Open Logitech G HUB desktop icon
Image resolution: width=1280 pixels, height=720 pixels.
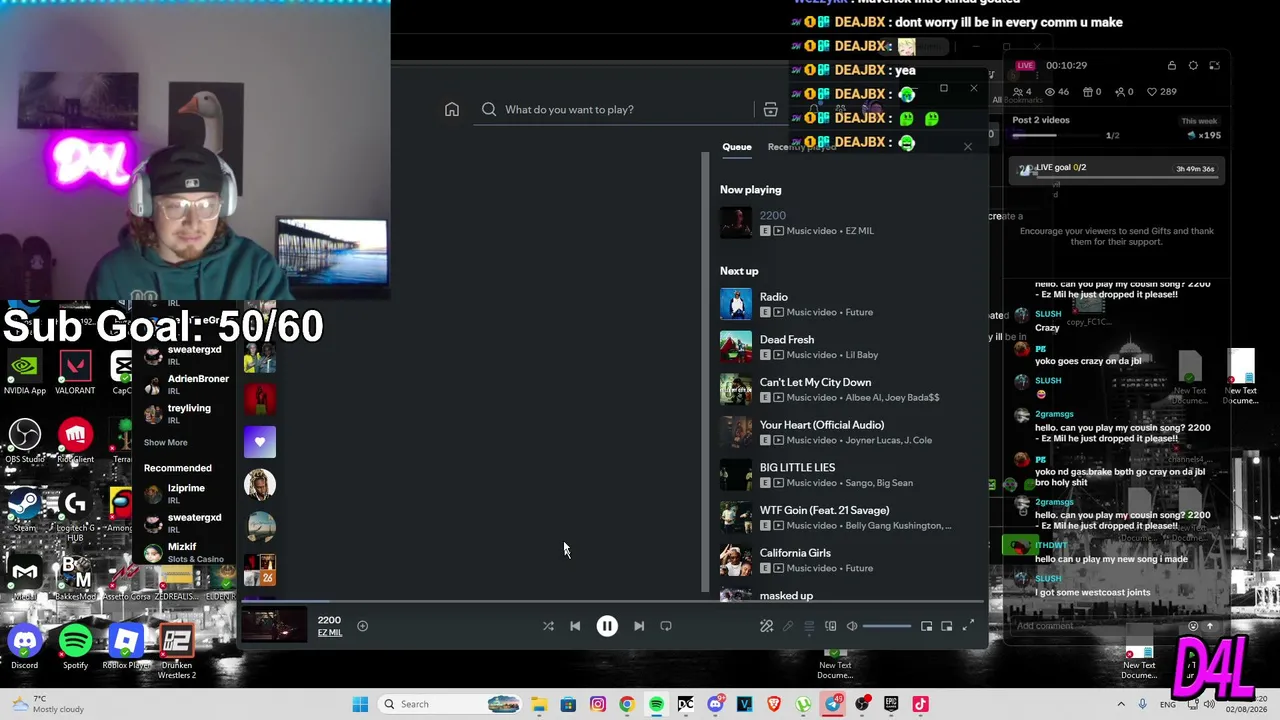(x=75, y=515)
